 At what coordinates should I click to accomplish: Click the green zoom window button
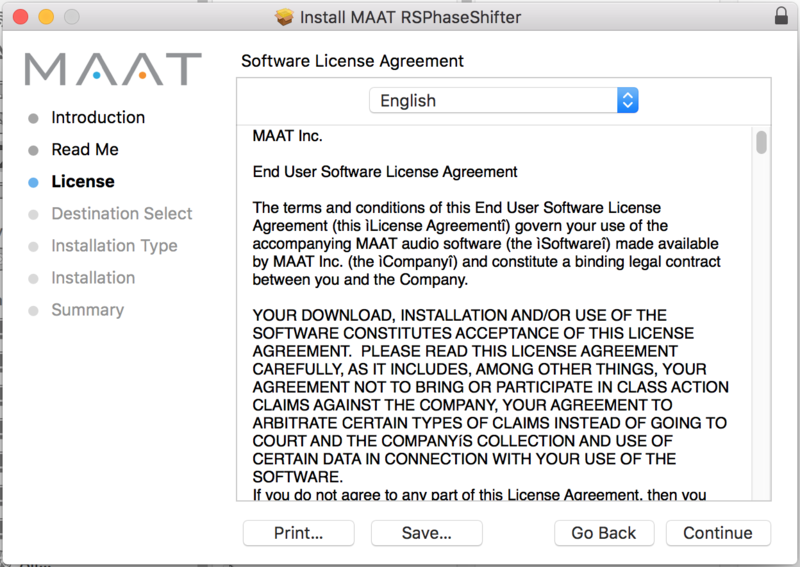[71, 17]
